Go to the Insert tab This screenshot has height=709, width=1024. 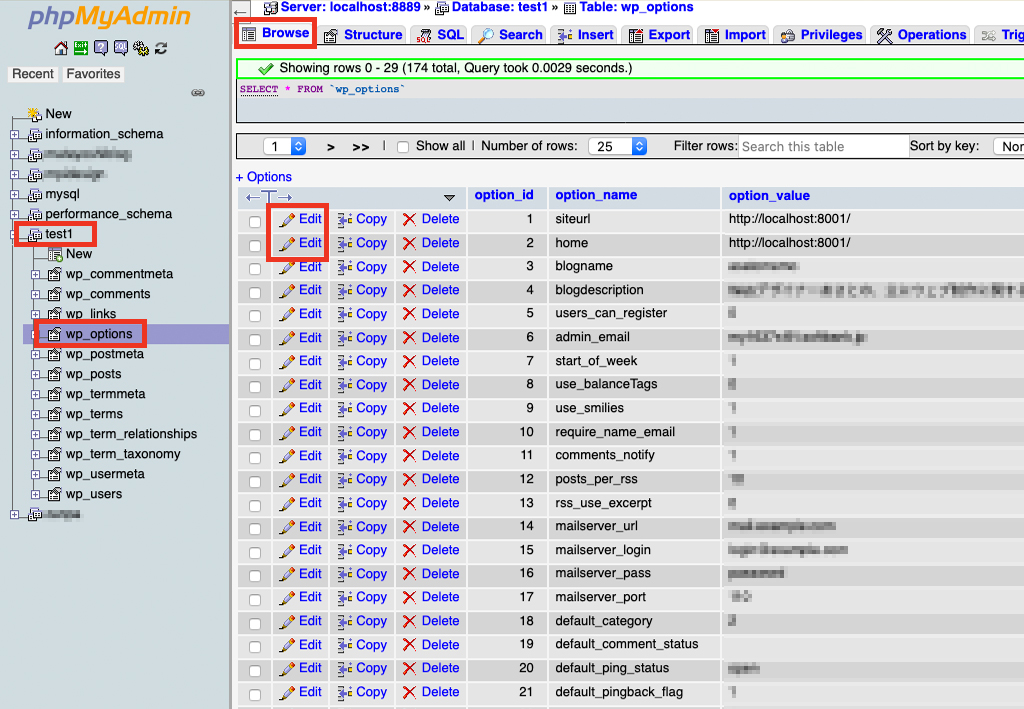click(585, 35)
